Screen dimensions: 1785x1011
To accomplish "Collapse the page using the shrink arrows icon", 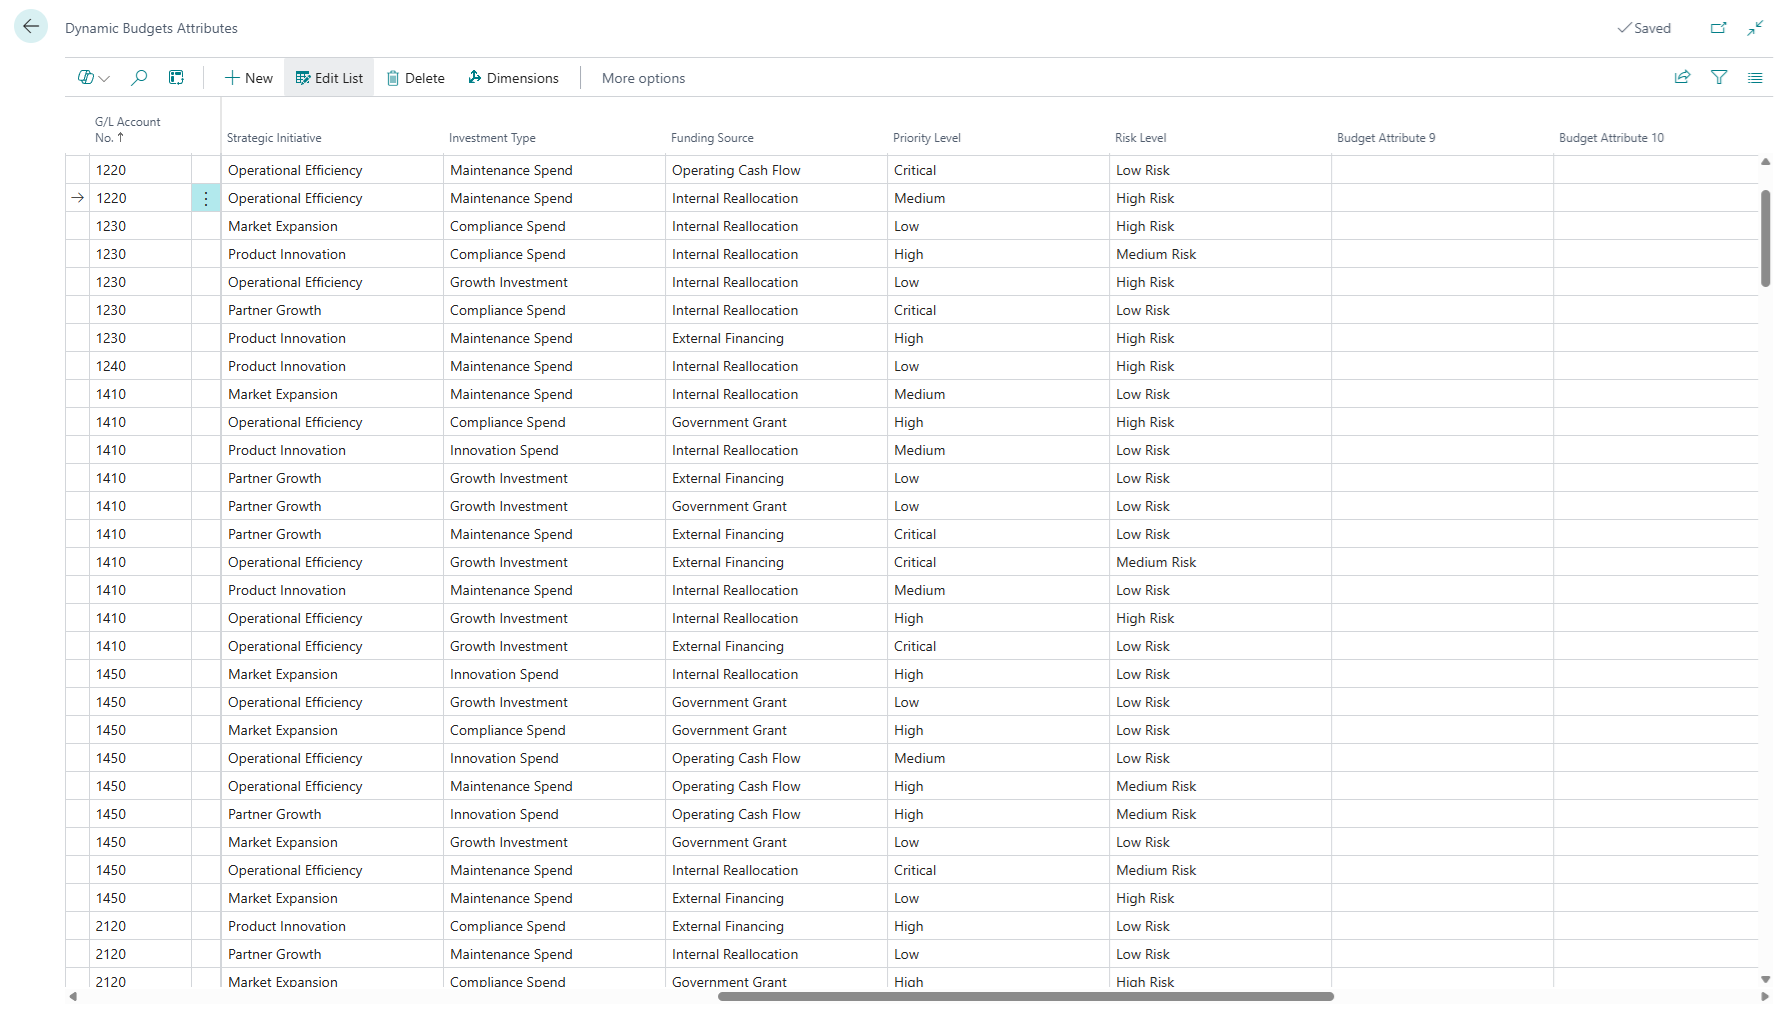I will (1755, 28).
